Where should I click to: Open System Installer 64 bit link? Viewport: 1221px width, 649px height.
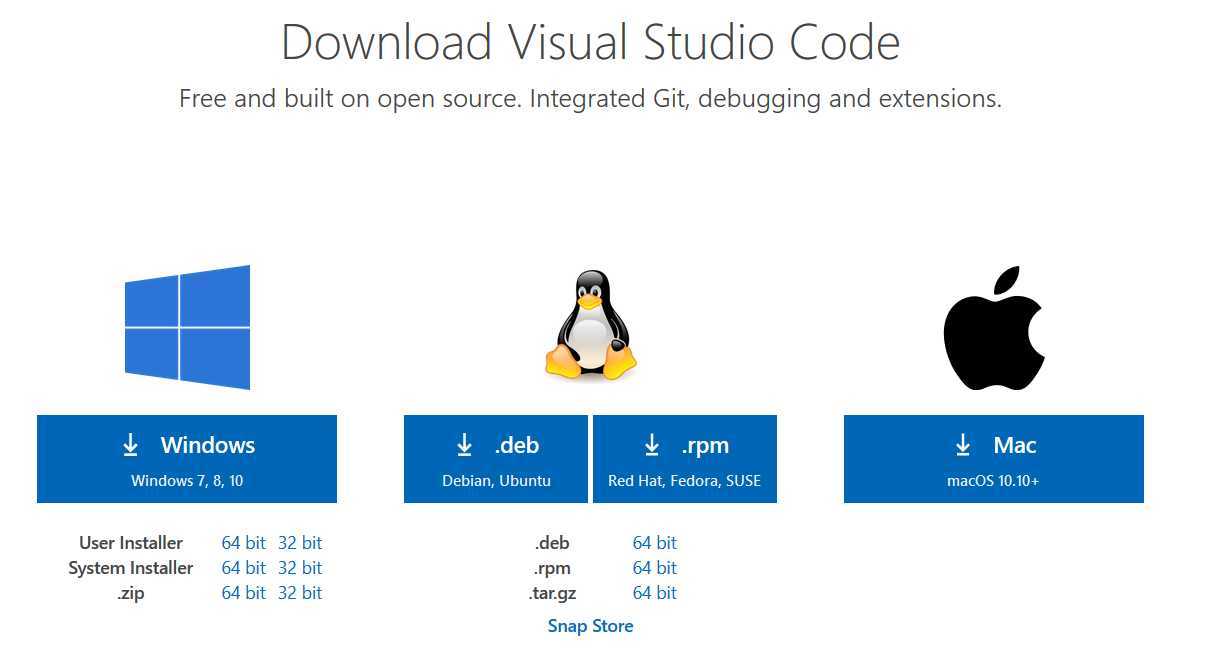coord(244,568)
